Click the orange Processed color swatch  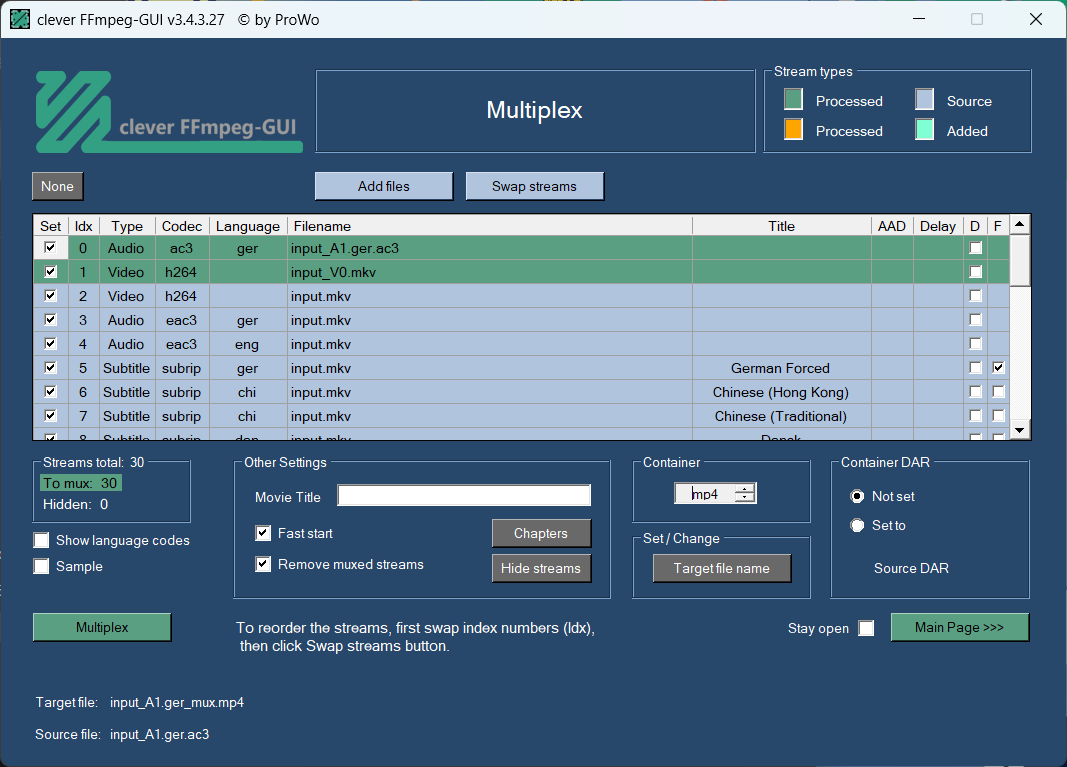[793, 130]
